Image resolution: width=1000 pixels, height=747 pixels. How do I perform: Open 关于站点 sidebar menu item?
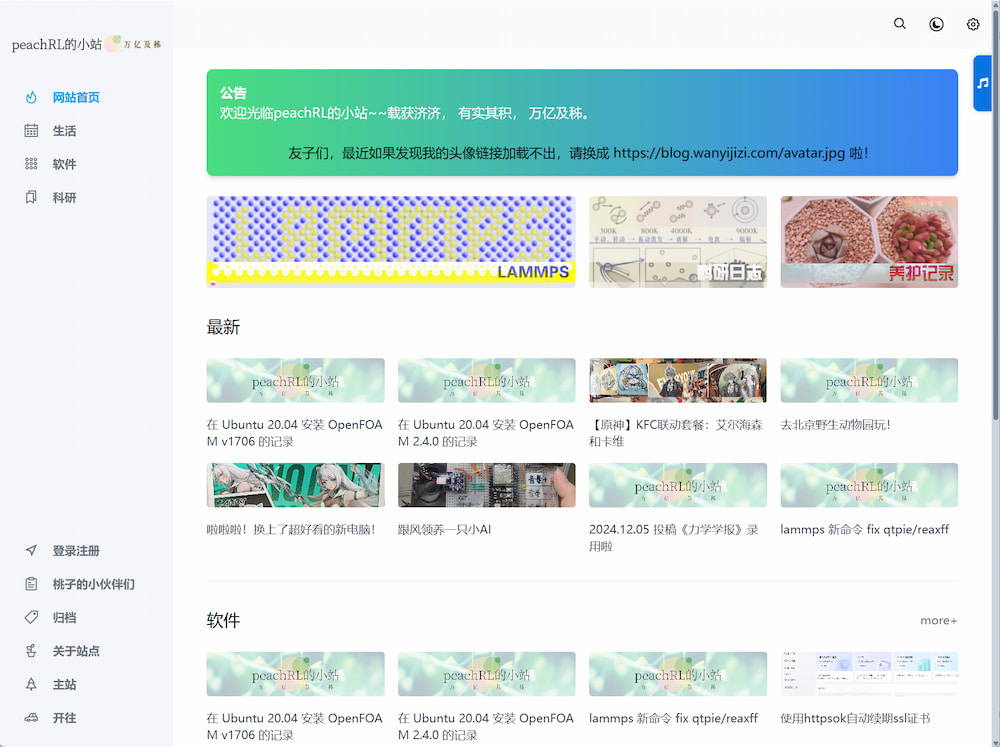(x=76, y=651)
